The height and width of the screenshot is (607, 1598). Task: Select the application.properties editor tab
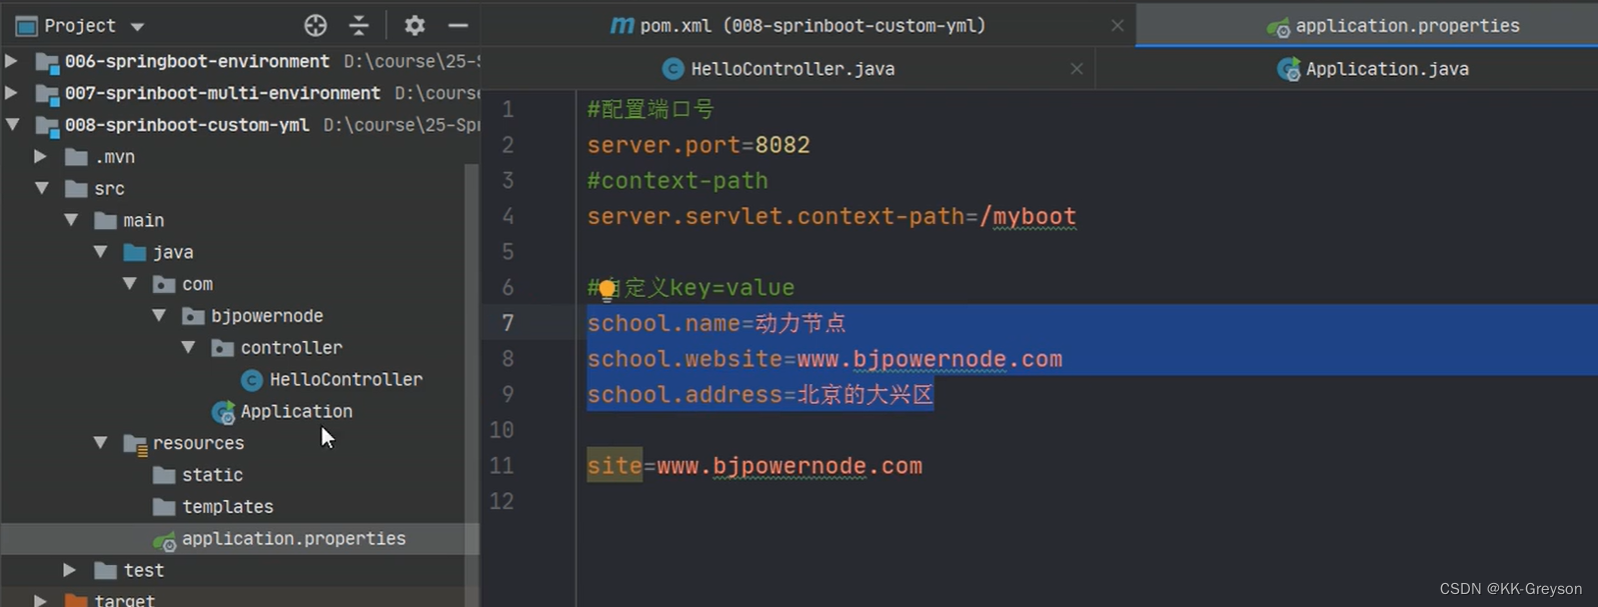click(1392, 26)
